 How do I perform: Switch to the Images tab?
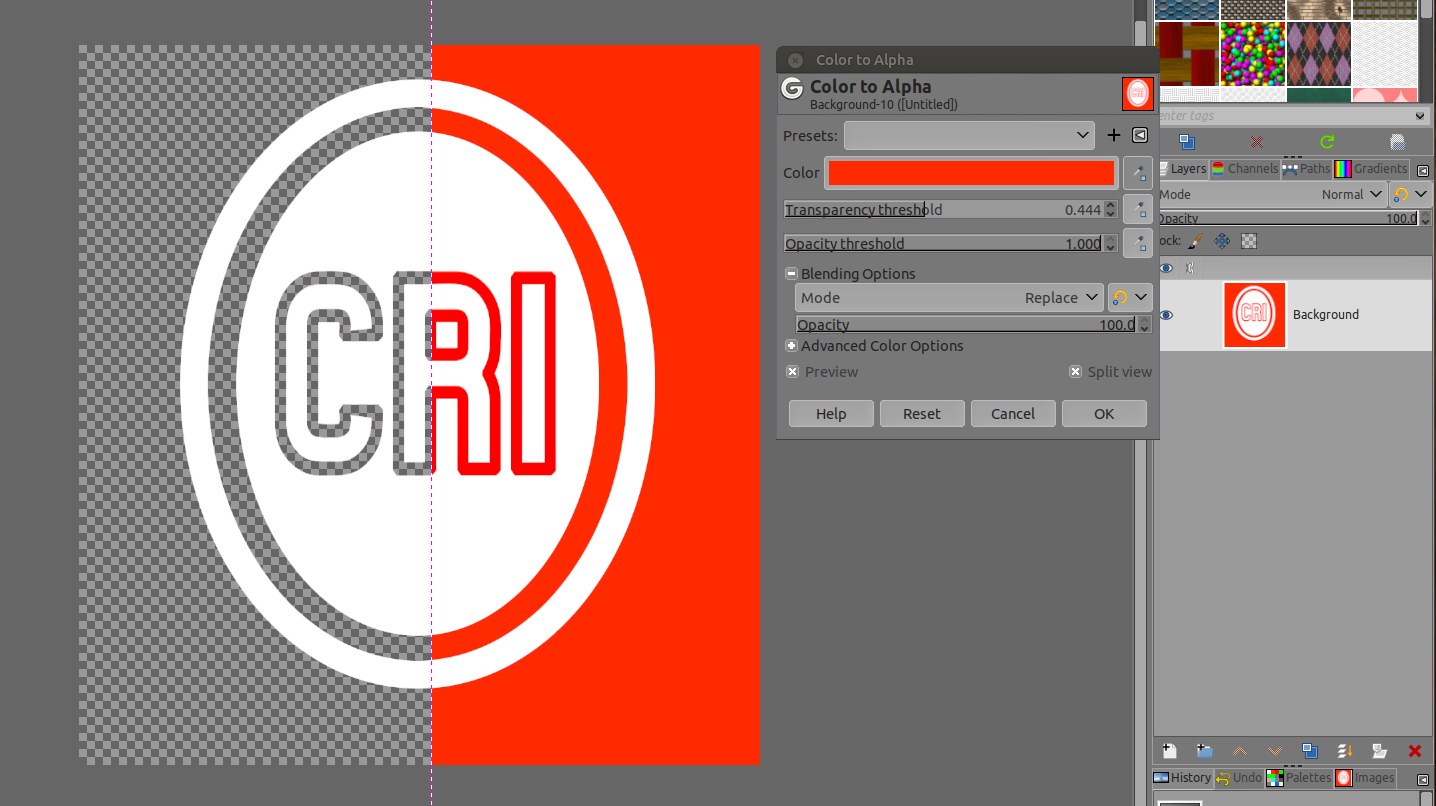(x=1365, y=778)
